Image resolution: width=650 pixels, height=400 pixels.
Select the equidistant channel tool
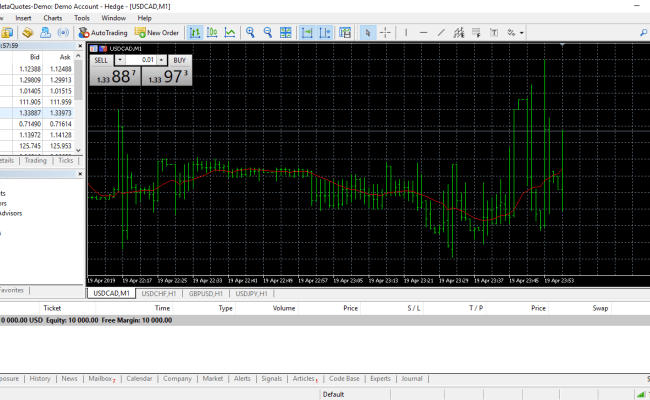458,32
